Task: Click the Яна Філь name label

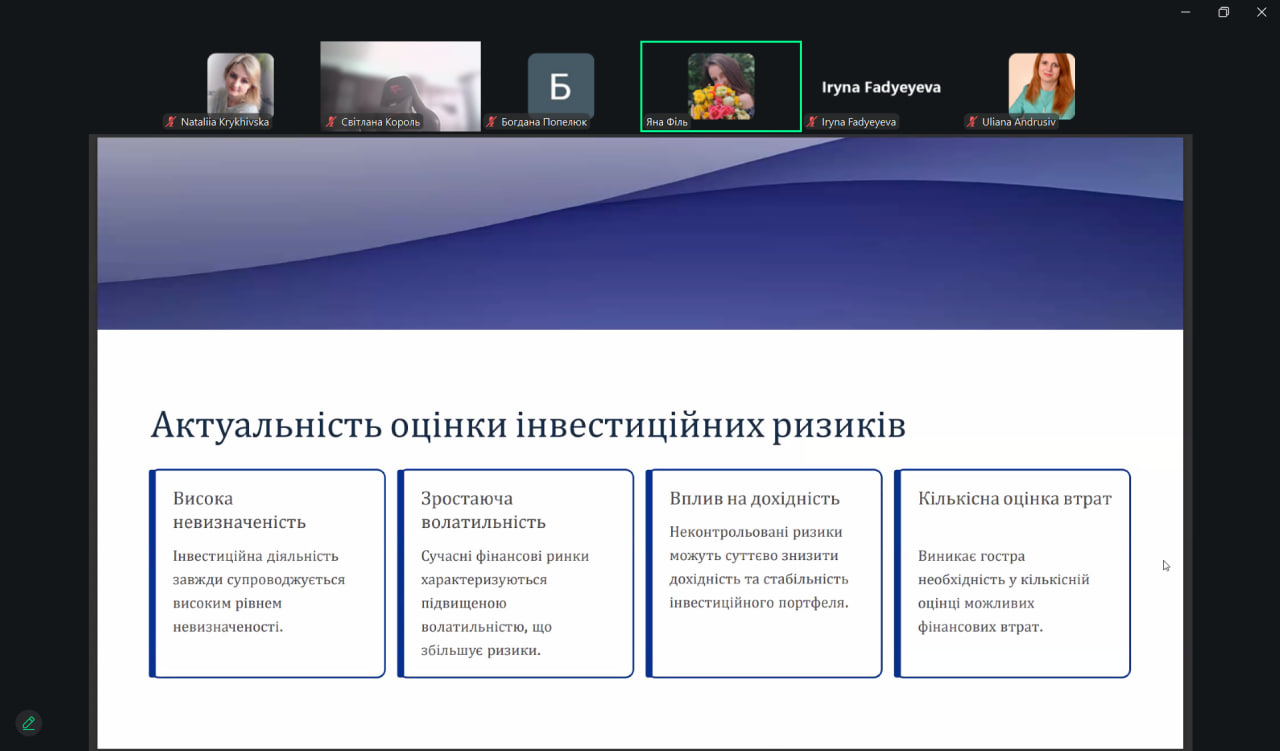Action: [667, 122]
